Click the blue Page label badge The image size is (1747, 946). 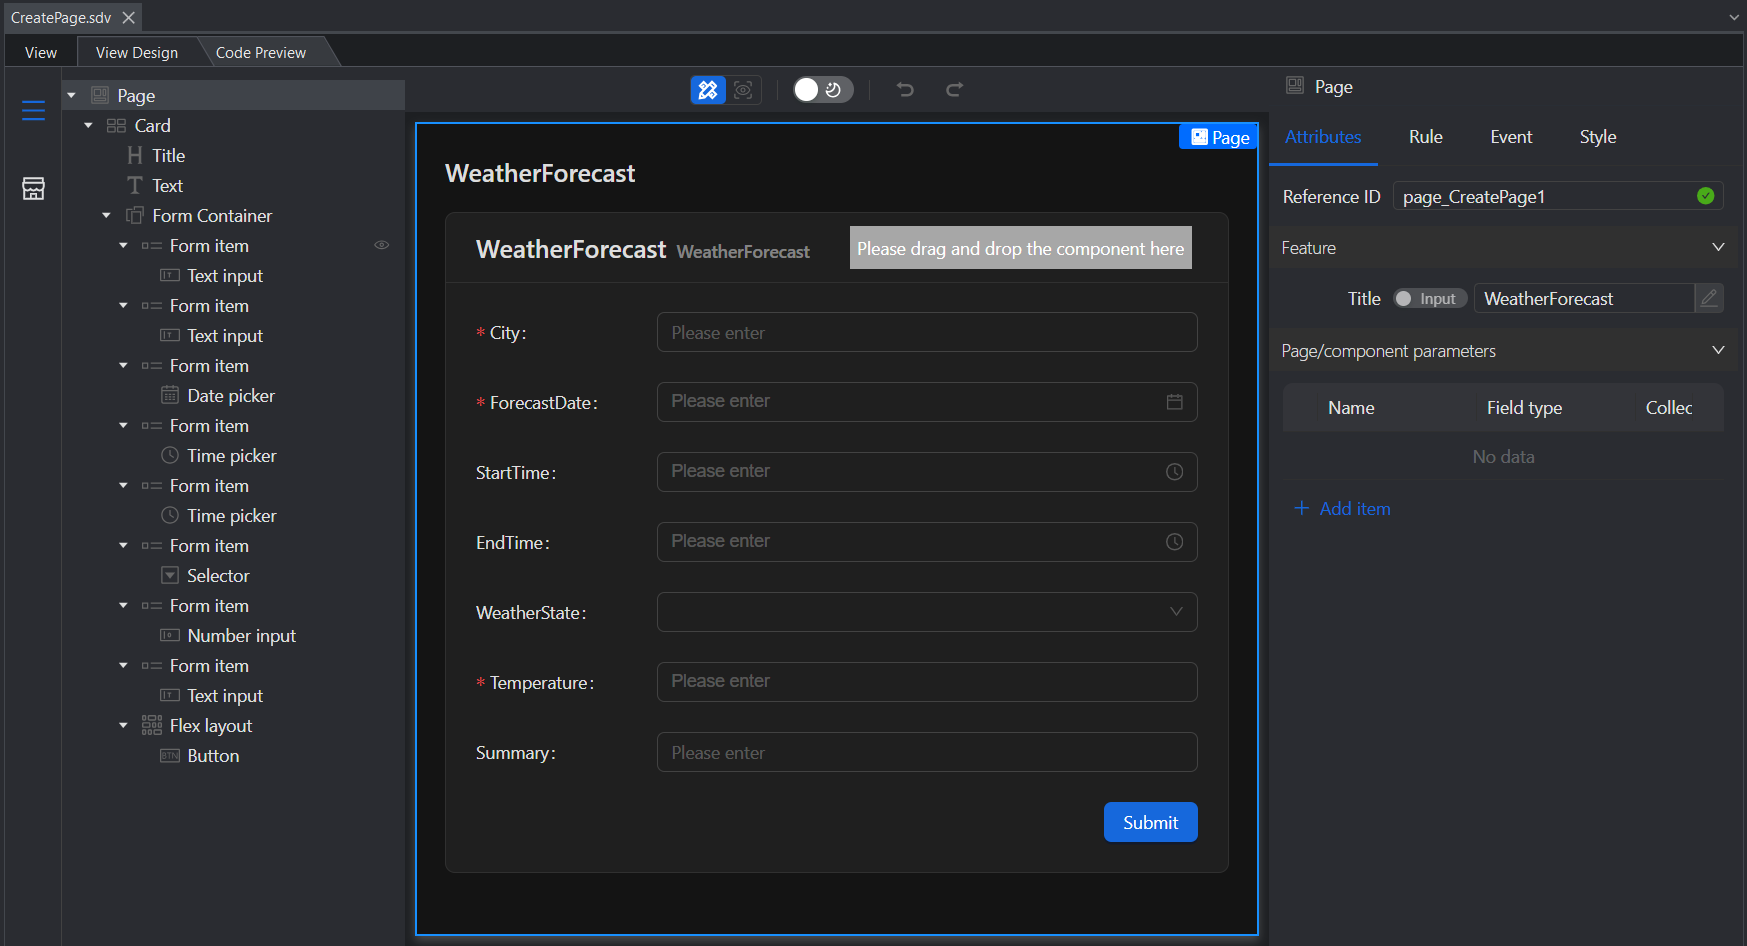coord(1219,137)
